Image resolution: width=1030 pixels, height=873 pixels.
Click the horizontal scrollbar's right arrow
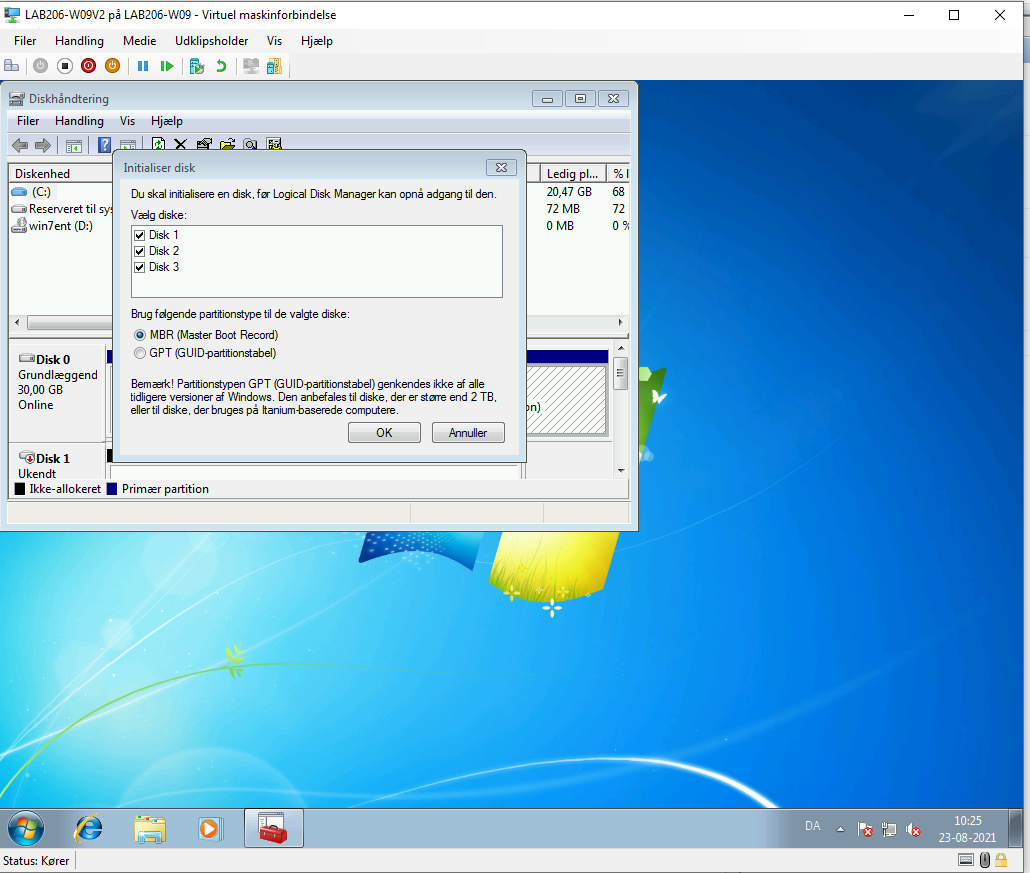coord(620,323)
